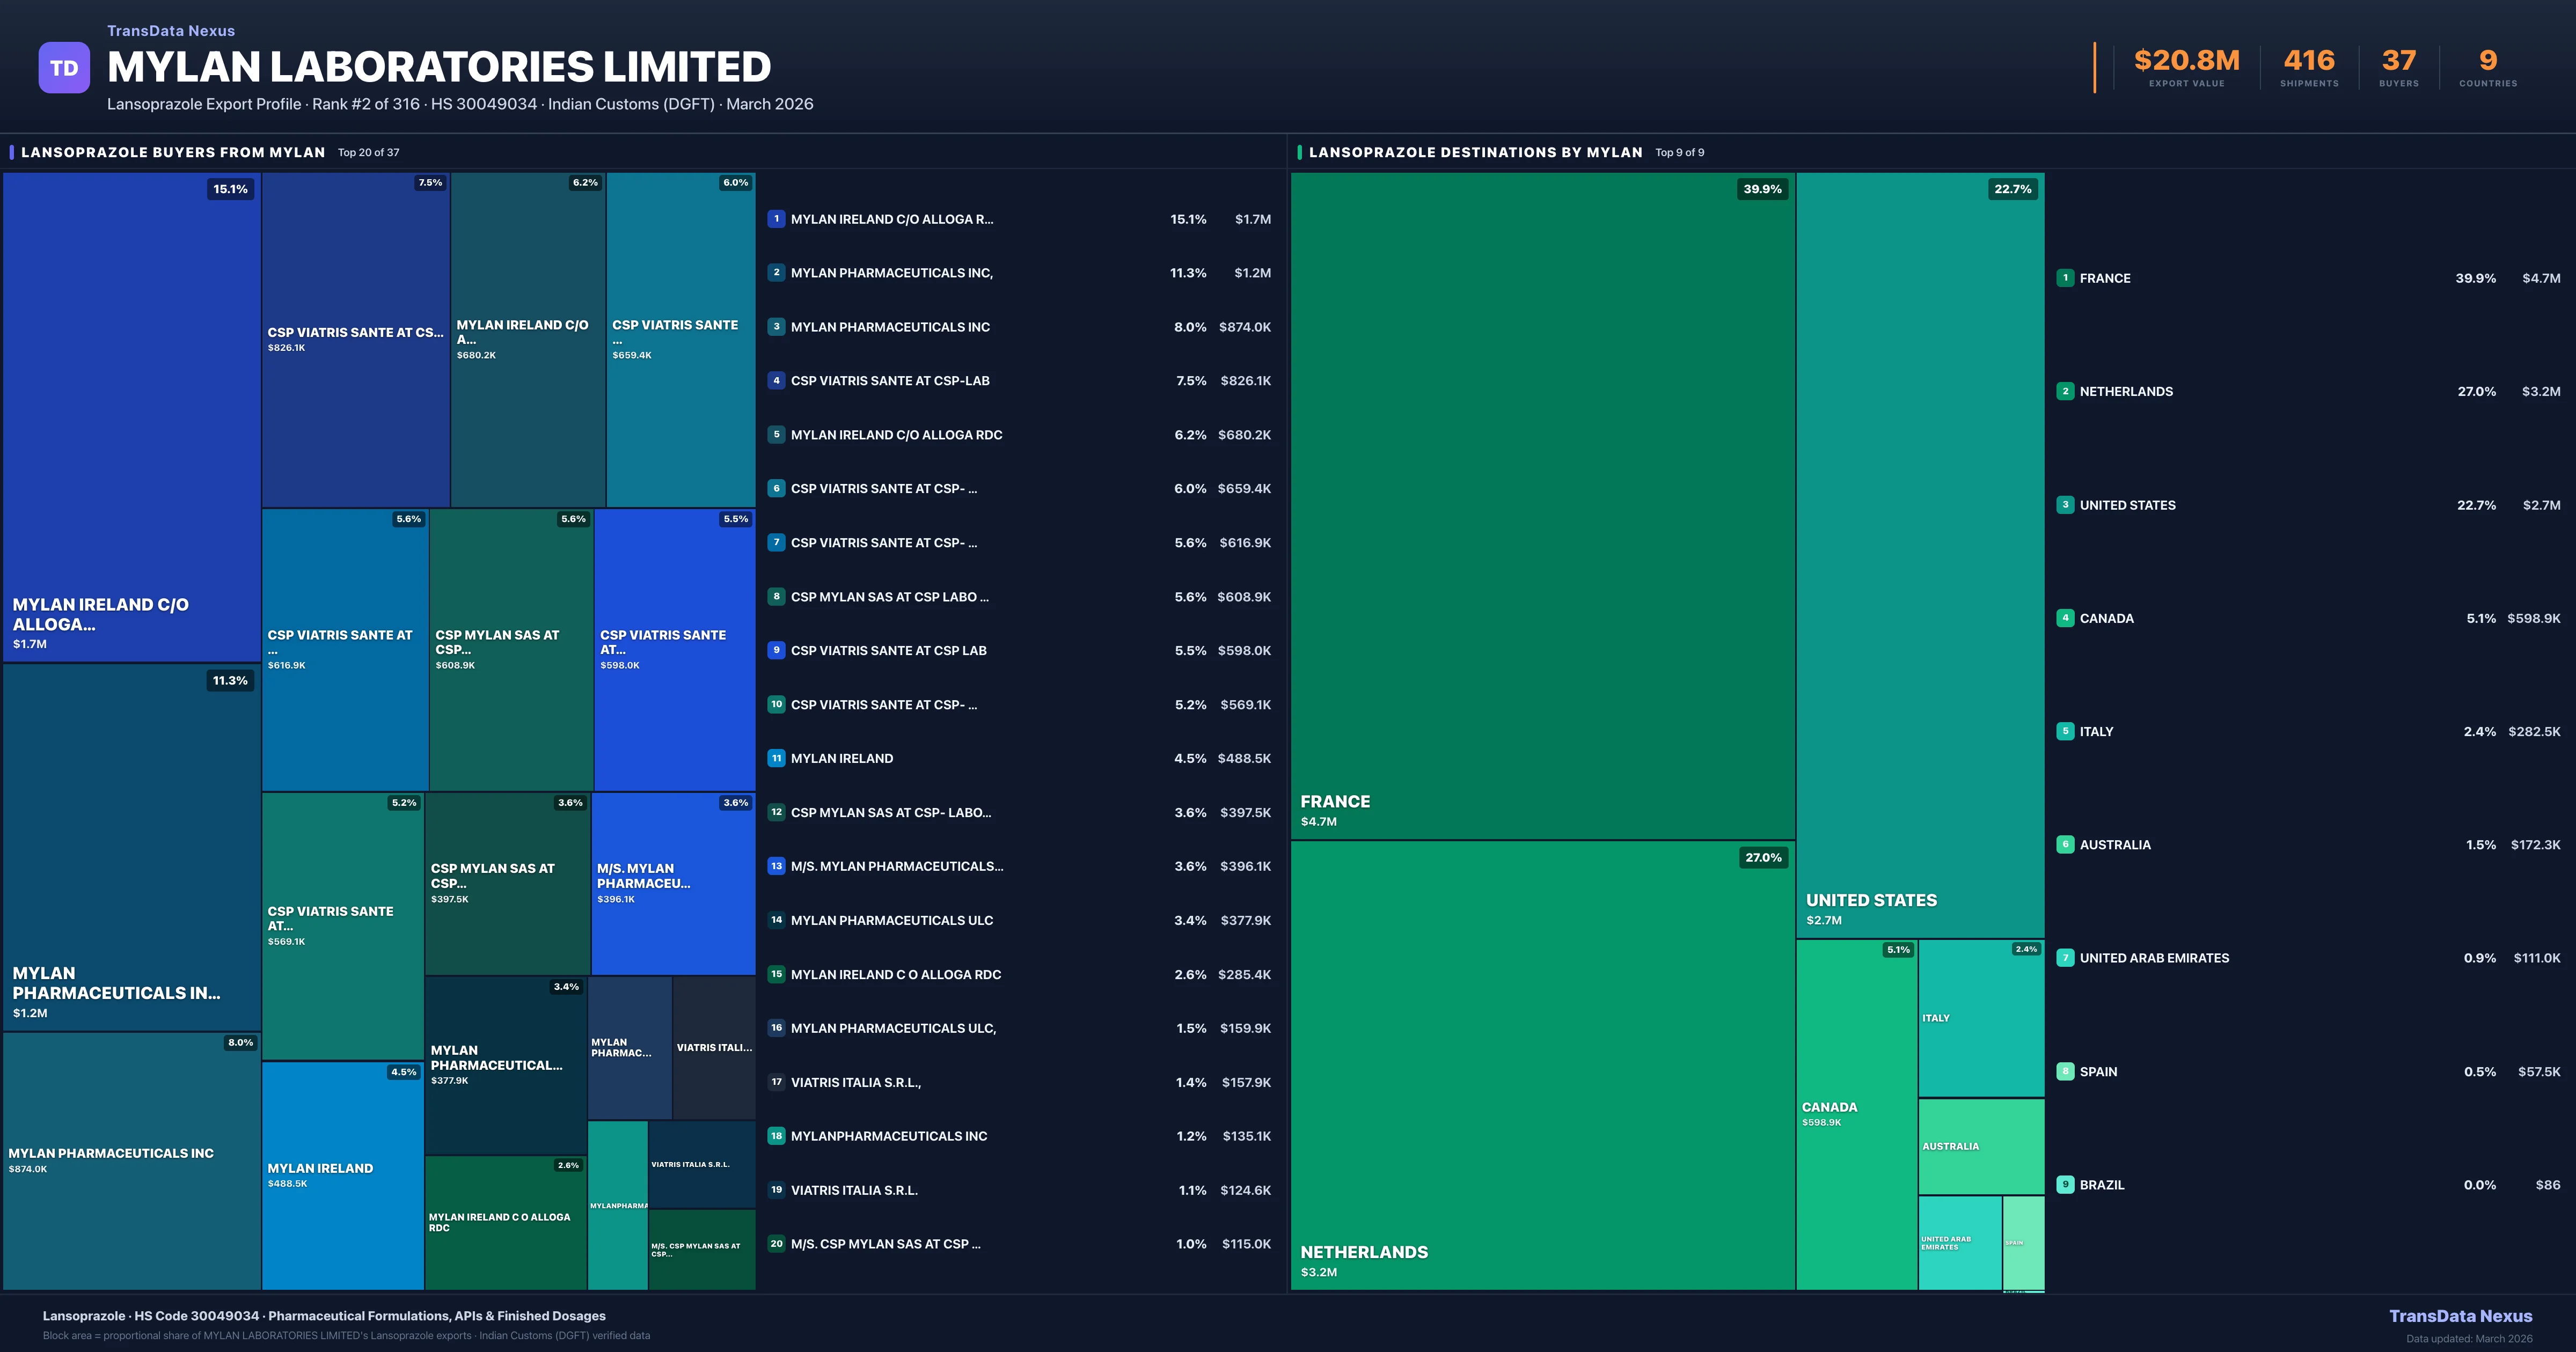Click the MYLAN IRELAND C/O ALLOGA 15.1% tile

tap(131, 416)
